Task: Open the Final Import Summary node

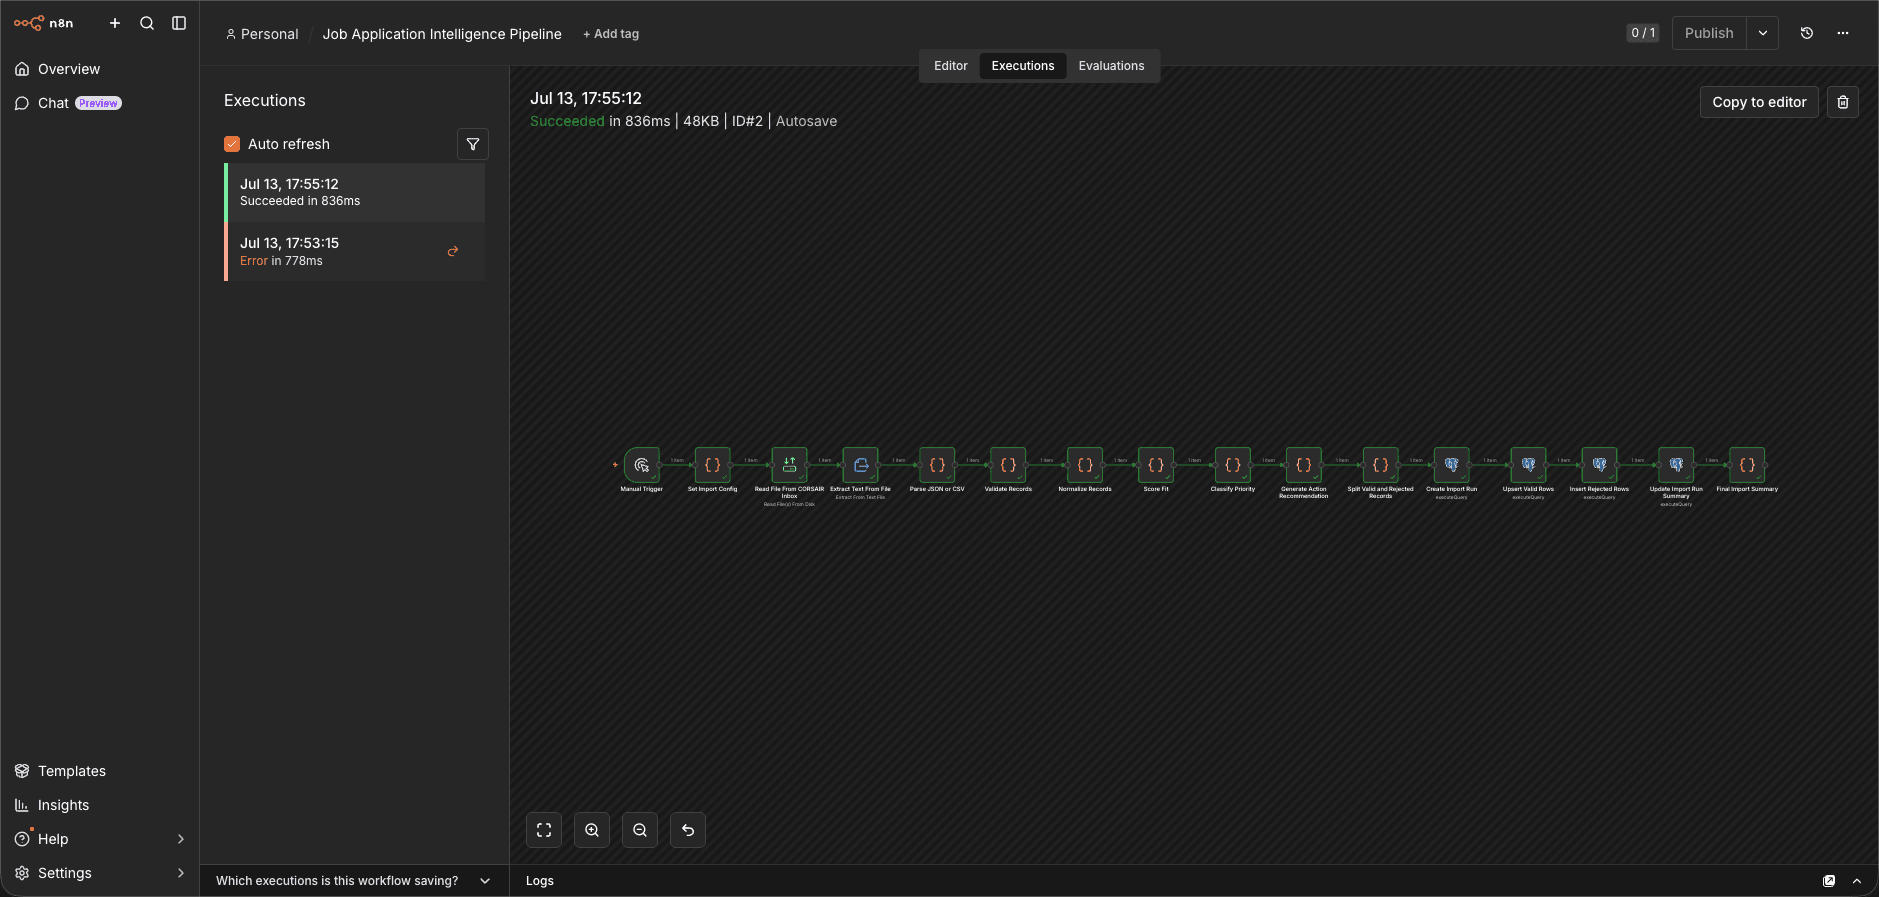Action: [1747, 465]
